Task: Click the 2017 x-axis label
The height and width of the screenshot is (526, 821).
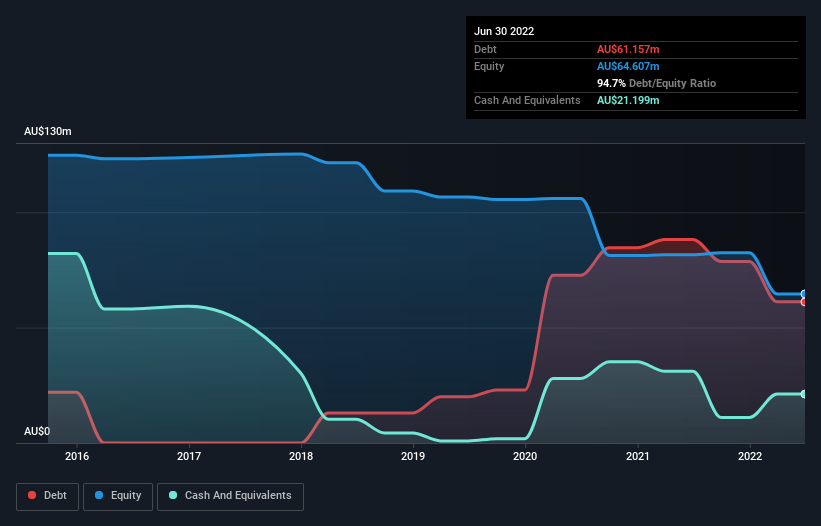Action: (x=189, y=456)
